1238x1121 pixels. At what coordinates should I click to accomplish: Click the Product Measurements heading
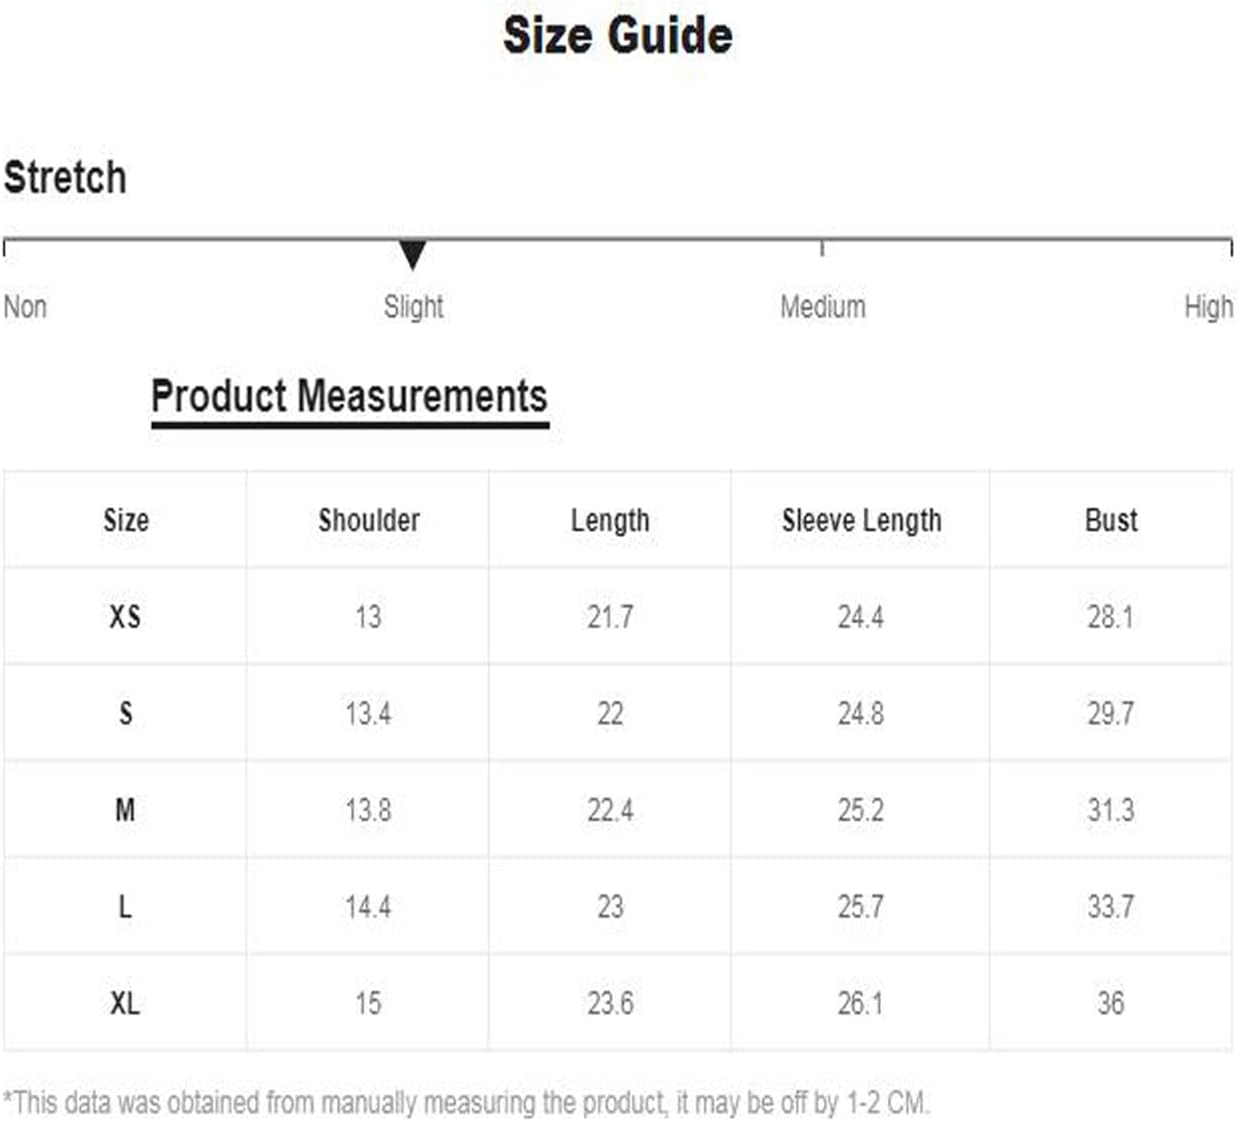(x=349, y=396)
